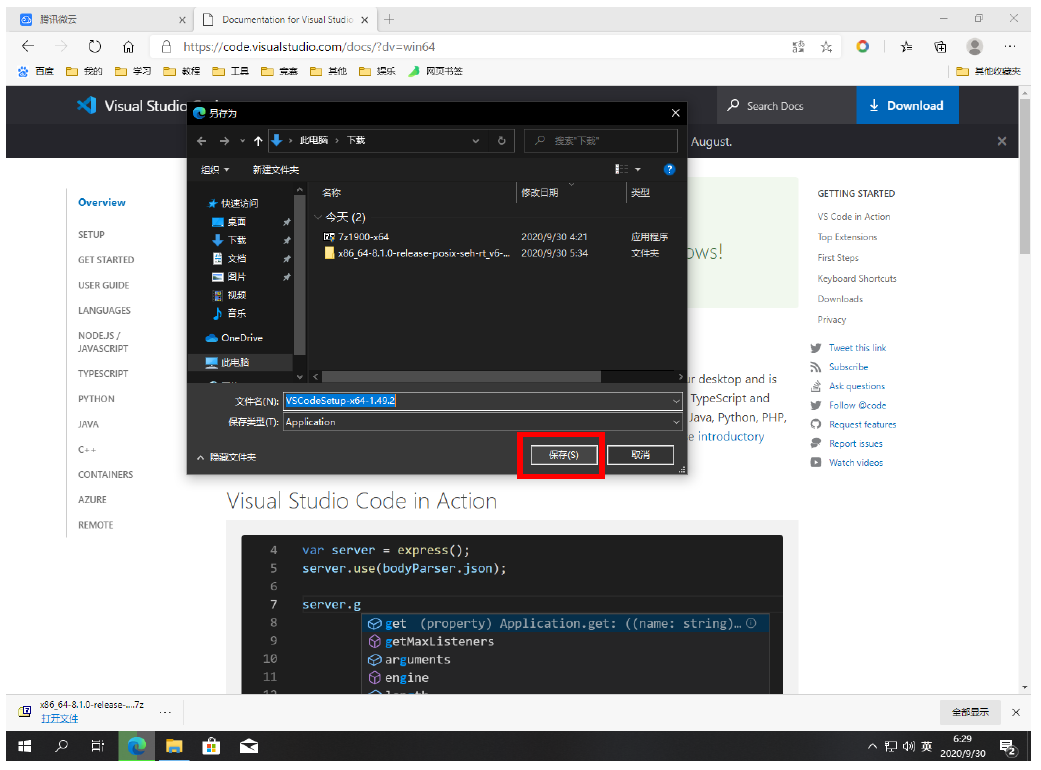Open the save type Application dropdown
The image size is (1041, 770).
tap(676, 422)
